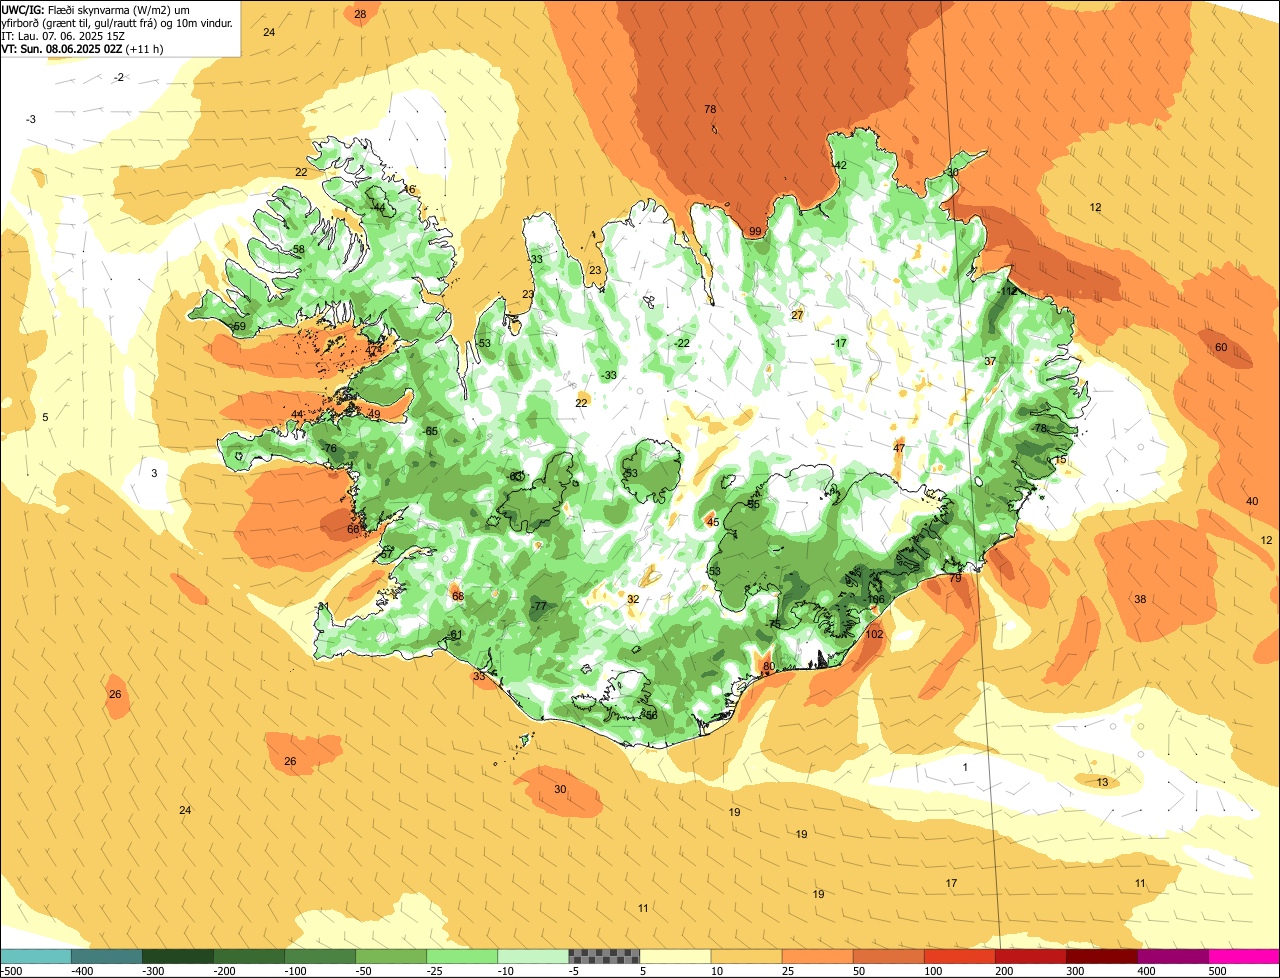Click the value 66 in the orange bay area
Screen dimensions: 1280x978
pos(353,530)
